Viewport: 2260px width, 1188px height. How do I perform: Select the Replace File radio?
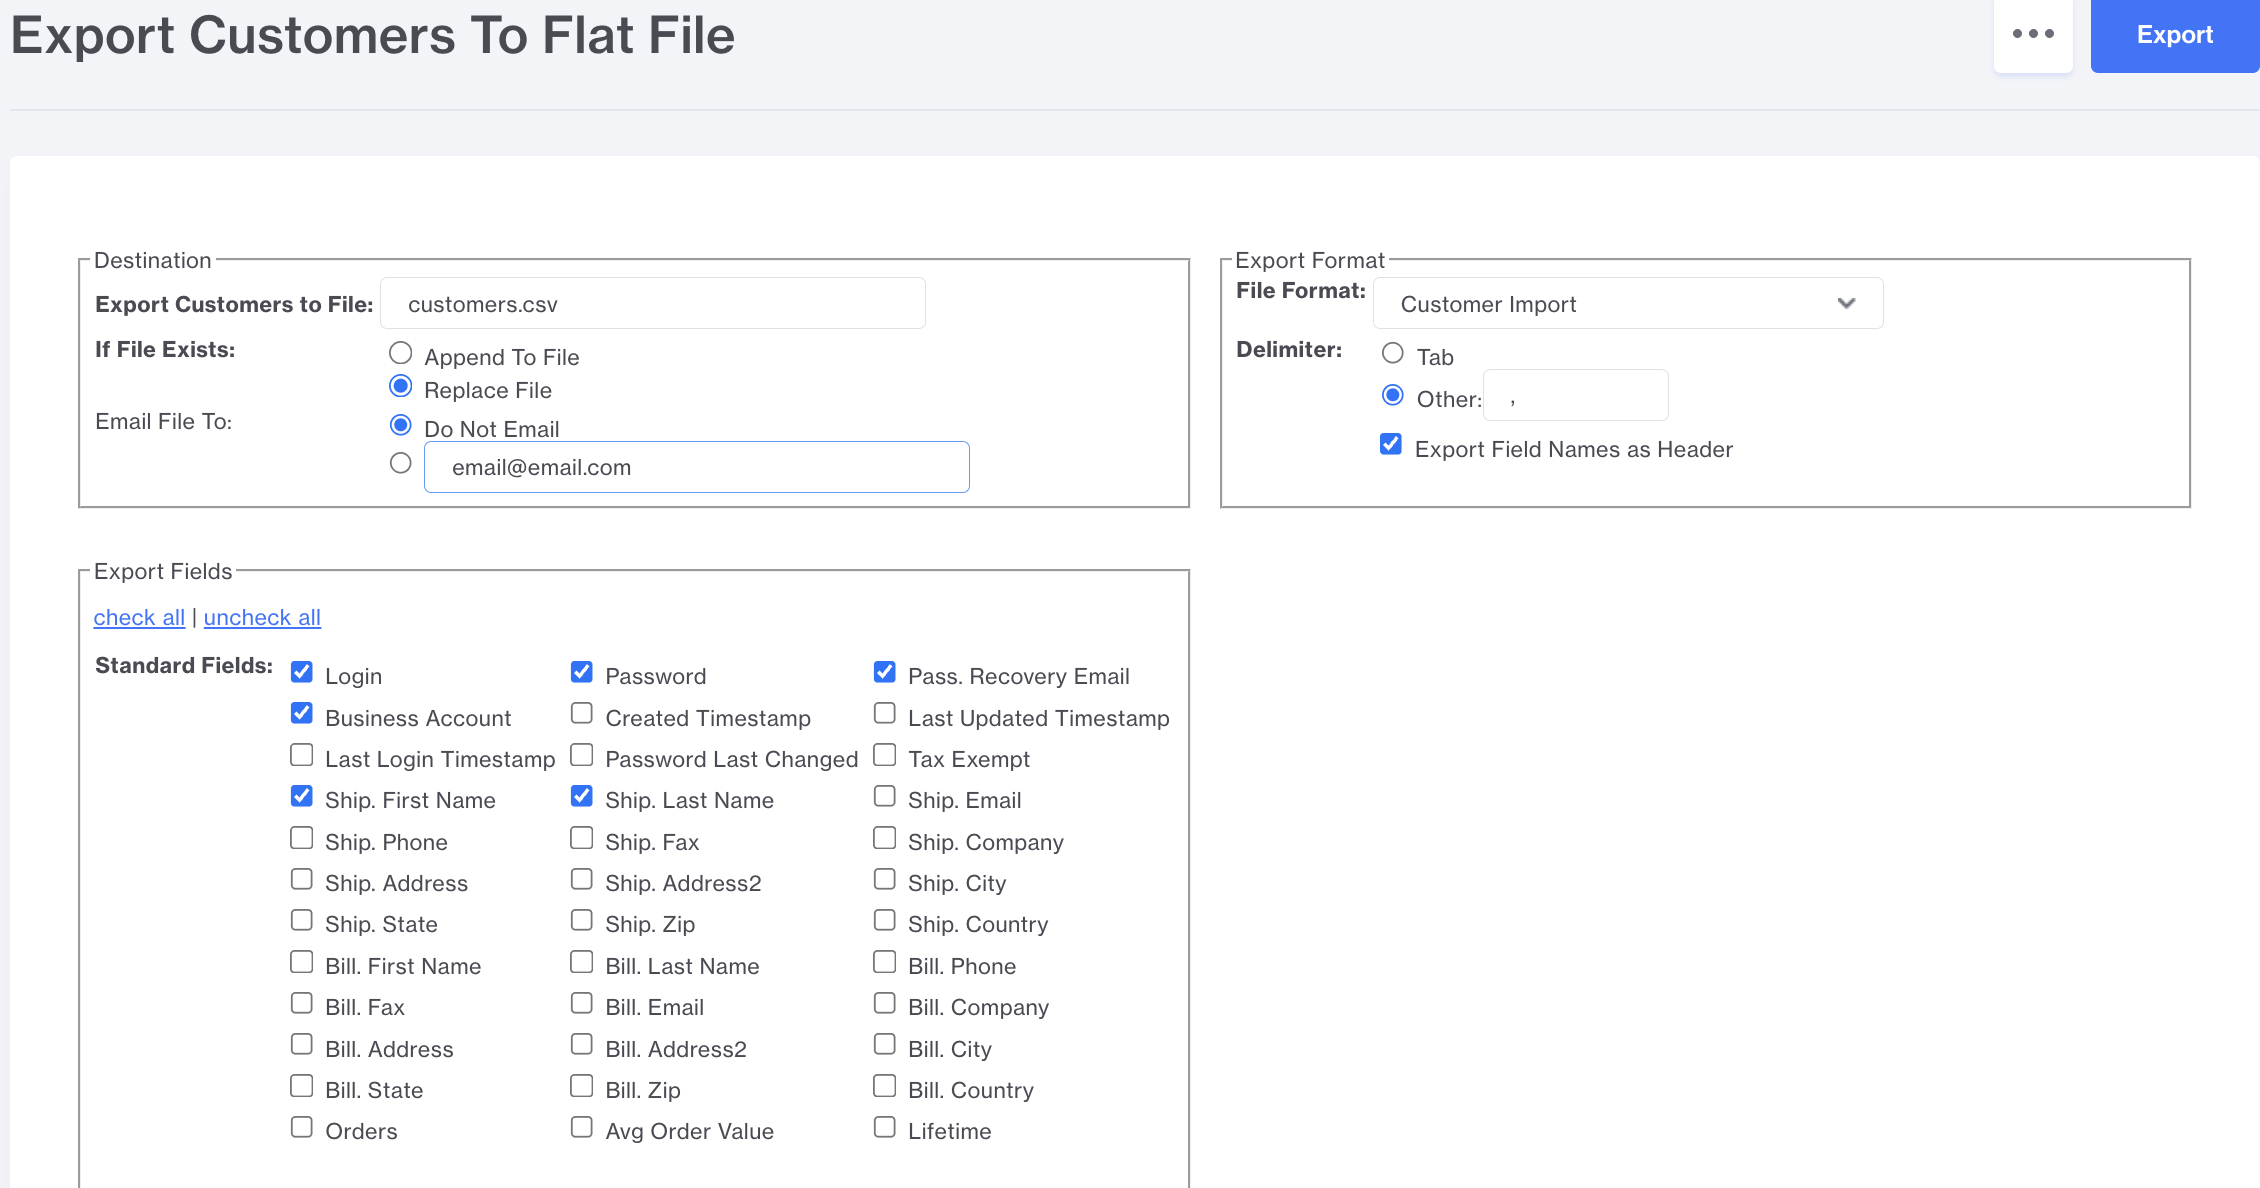[400, 386]
